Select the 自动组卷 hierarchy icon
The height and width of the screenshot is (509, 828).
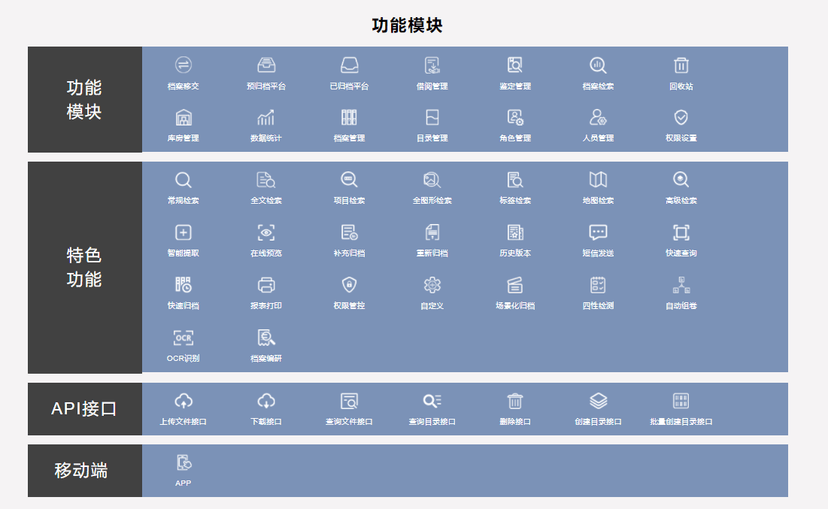click(681, 285)
